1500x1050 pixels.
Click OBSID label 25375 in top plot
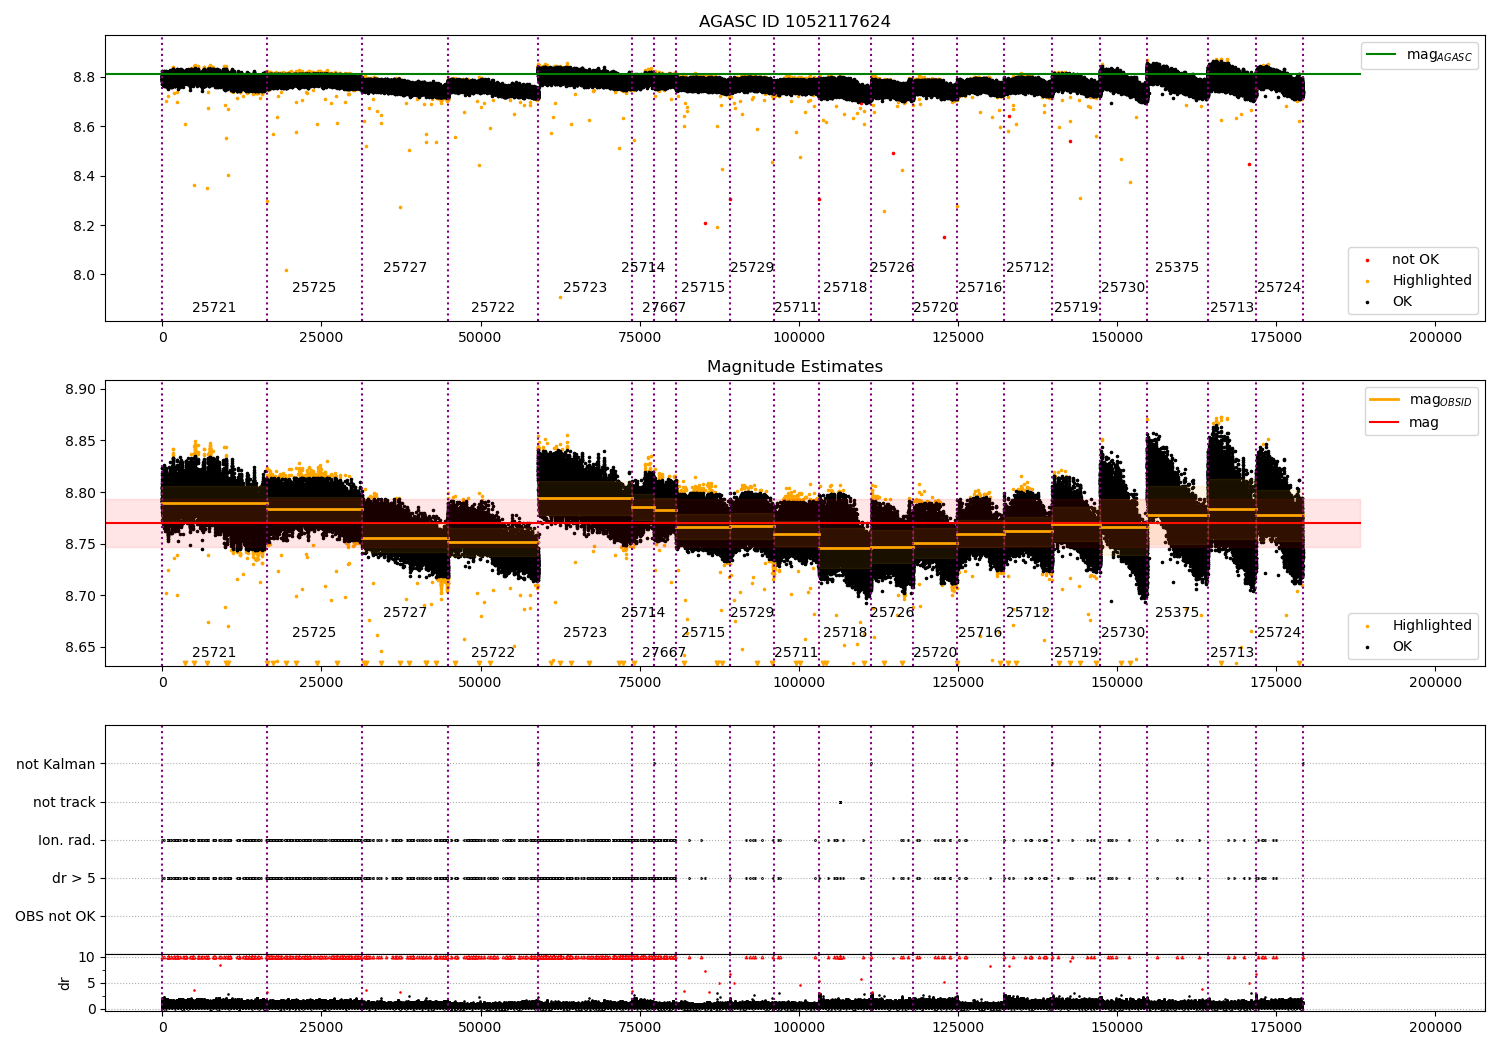(1177, 268)
